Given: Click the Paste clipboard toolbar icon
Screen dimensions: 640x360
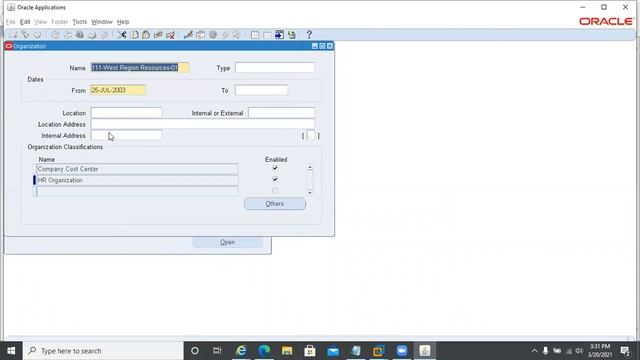Looking at the screenshot, I should [146, 35].
